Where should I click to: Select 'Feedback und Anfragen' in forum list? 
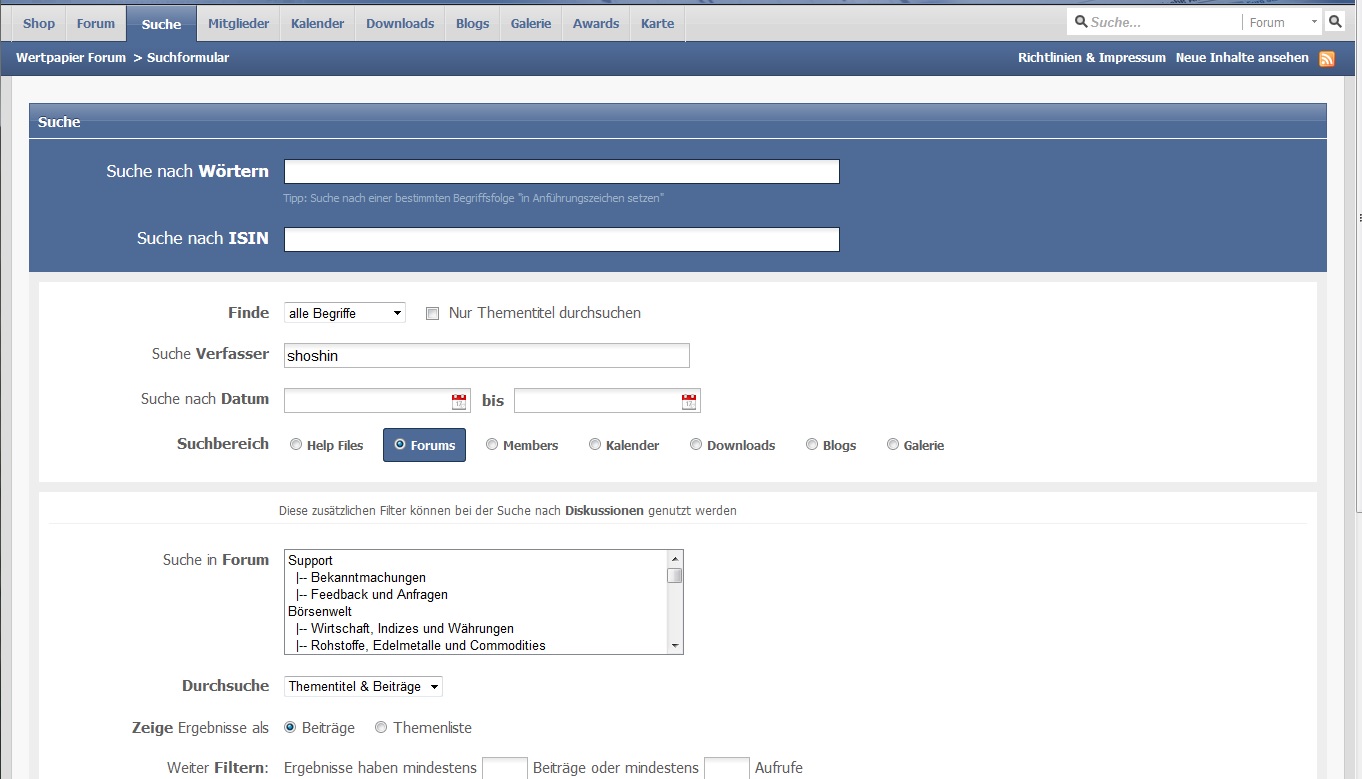click(379, 595)
